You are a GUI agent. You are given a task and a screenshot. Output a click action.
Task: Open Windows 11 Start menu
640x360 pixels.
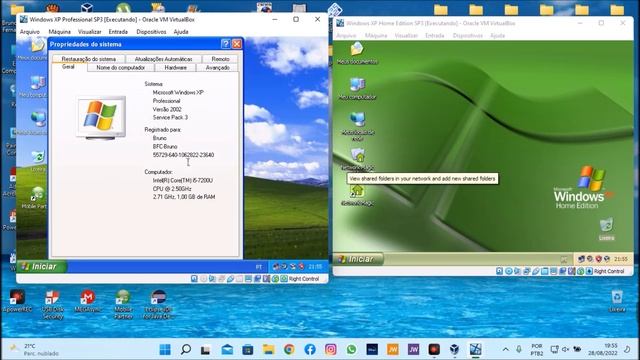point(165,349)
